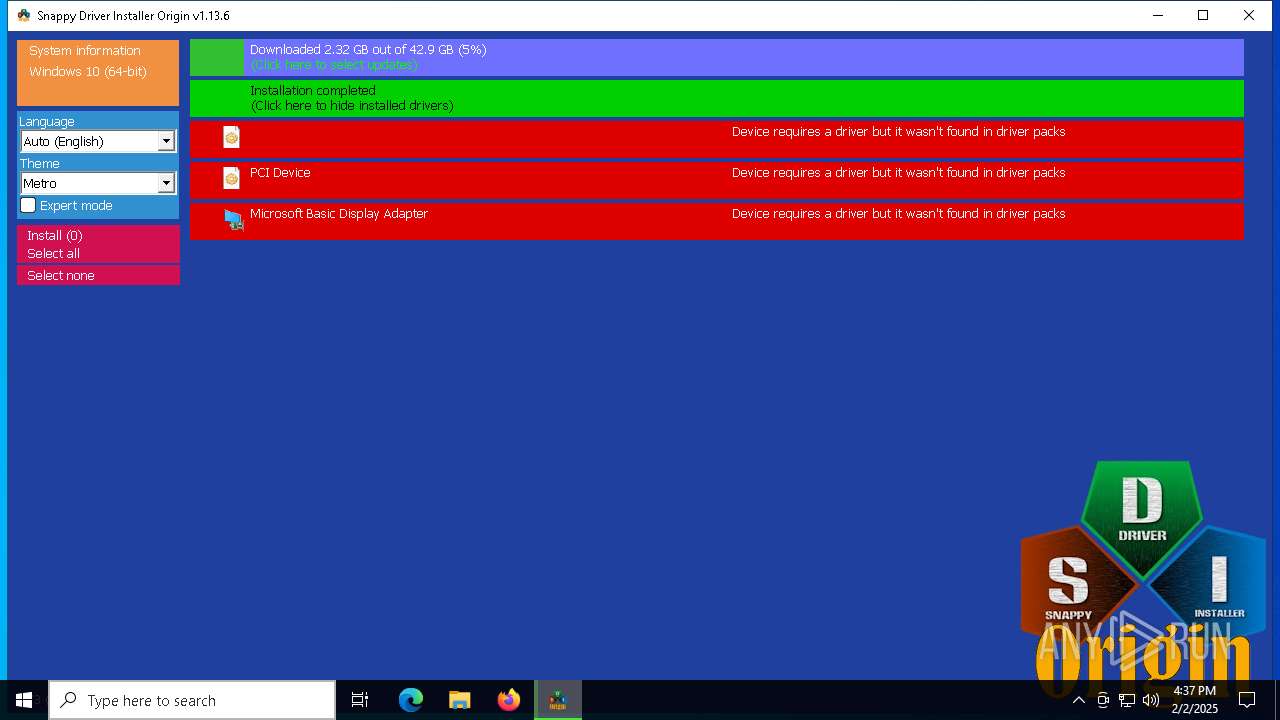Launch Microsoft Edge from the taskbar
The height and width of the screenshot is (720, 1280).
(411, 700)
